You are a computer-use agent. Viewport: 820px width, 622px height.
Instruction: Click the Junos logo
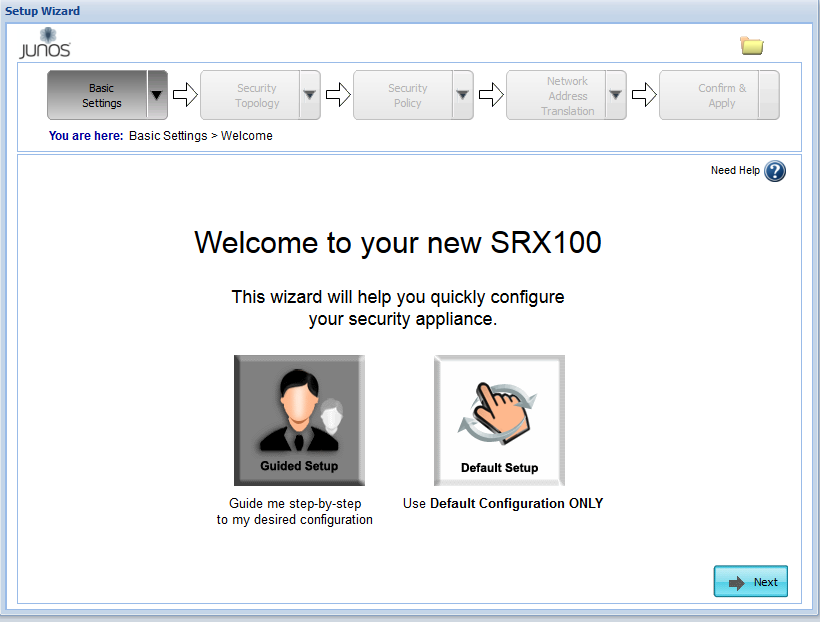[x=45, y=43]
